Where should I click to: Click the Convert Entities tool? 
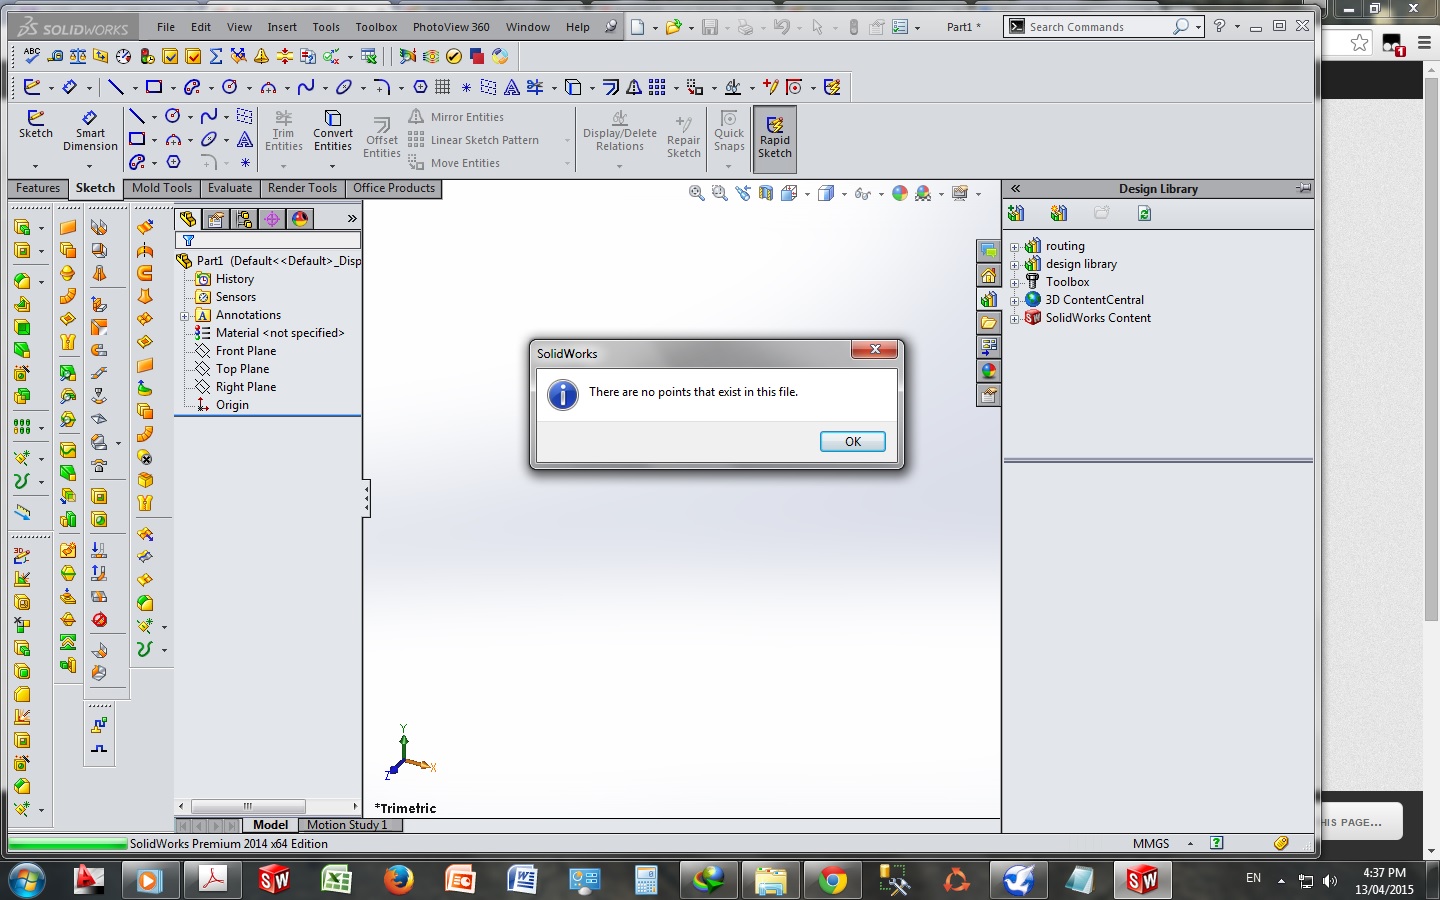pyautogui.click(x=333, y=131)
